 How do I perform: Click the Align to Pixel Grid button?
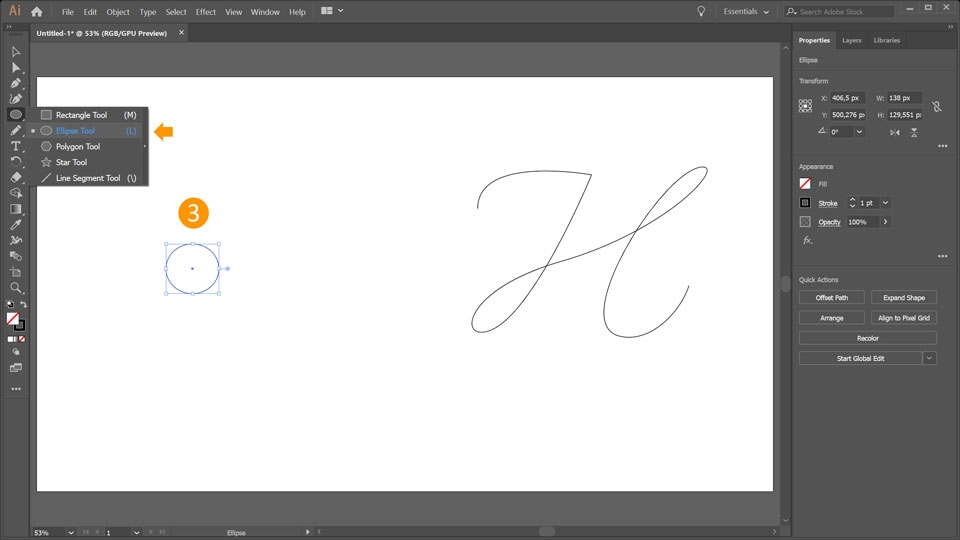(x=904, y=318)
